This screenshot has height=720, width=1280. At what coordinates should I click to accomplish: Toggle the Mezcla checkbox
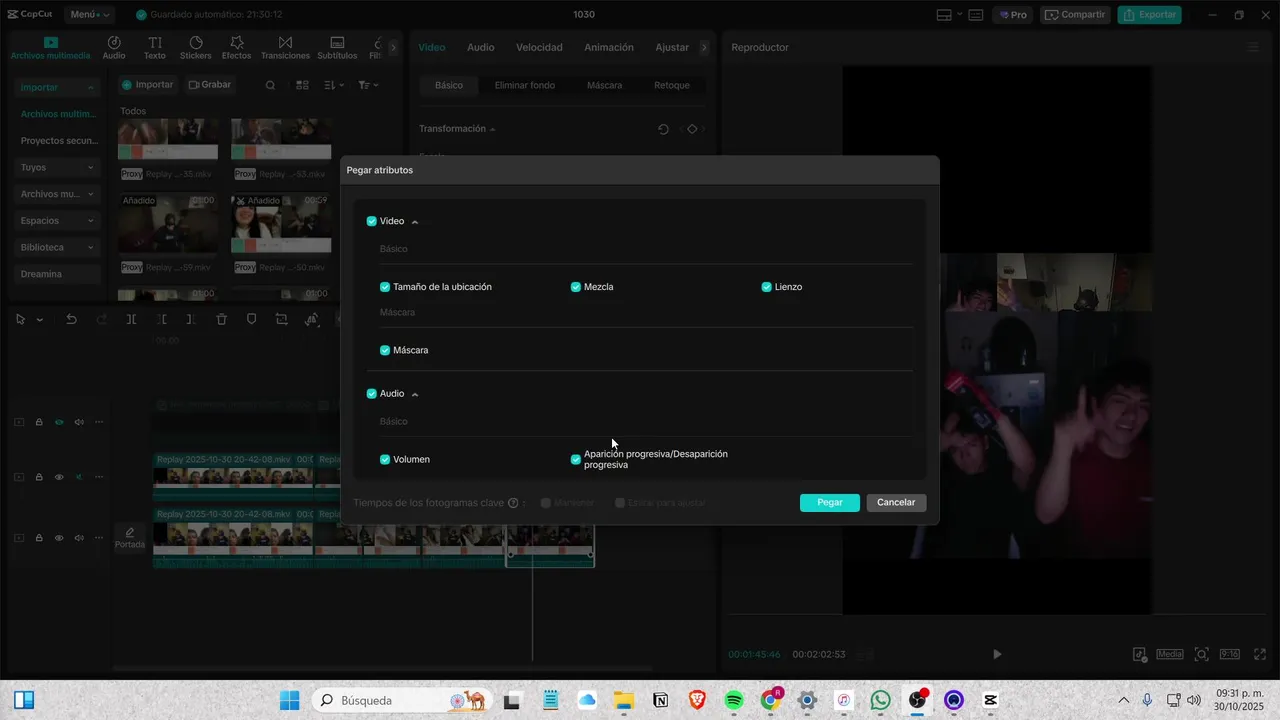click(576, 287)
